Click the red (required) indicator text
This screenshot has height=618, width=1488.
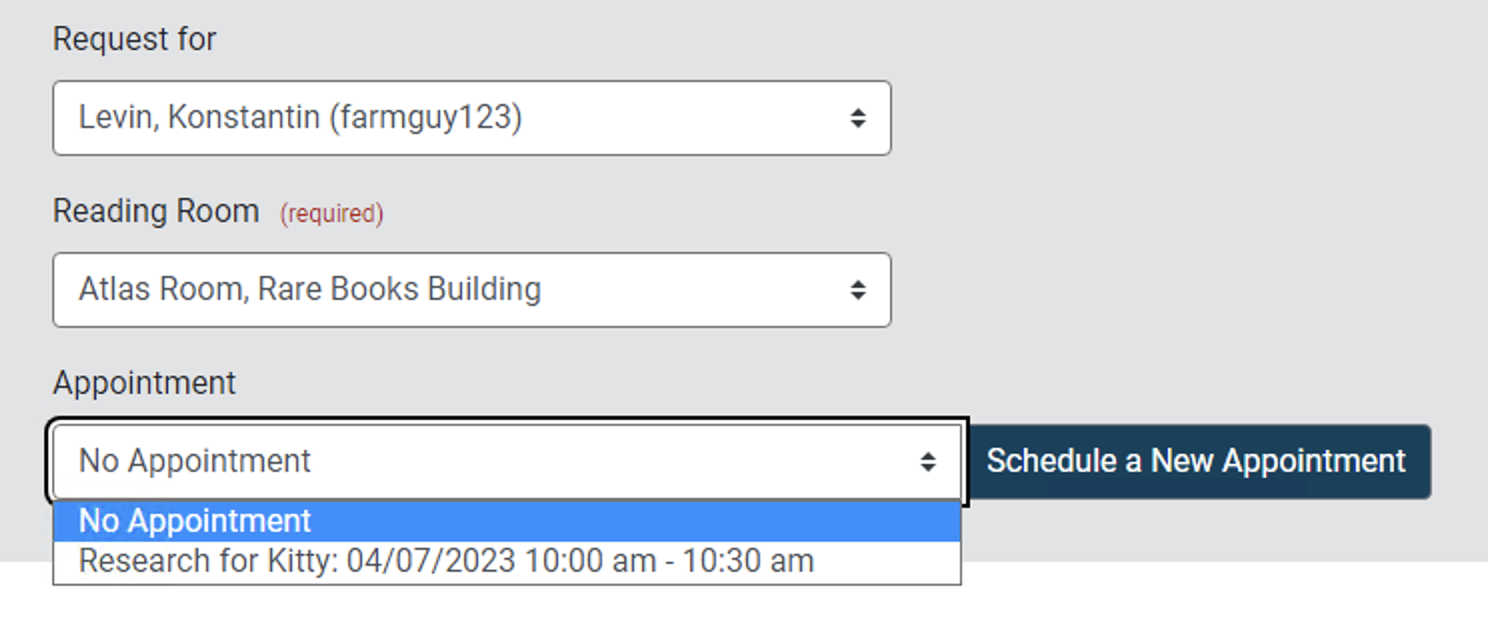pos(331,213)
